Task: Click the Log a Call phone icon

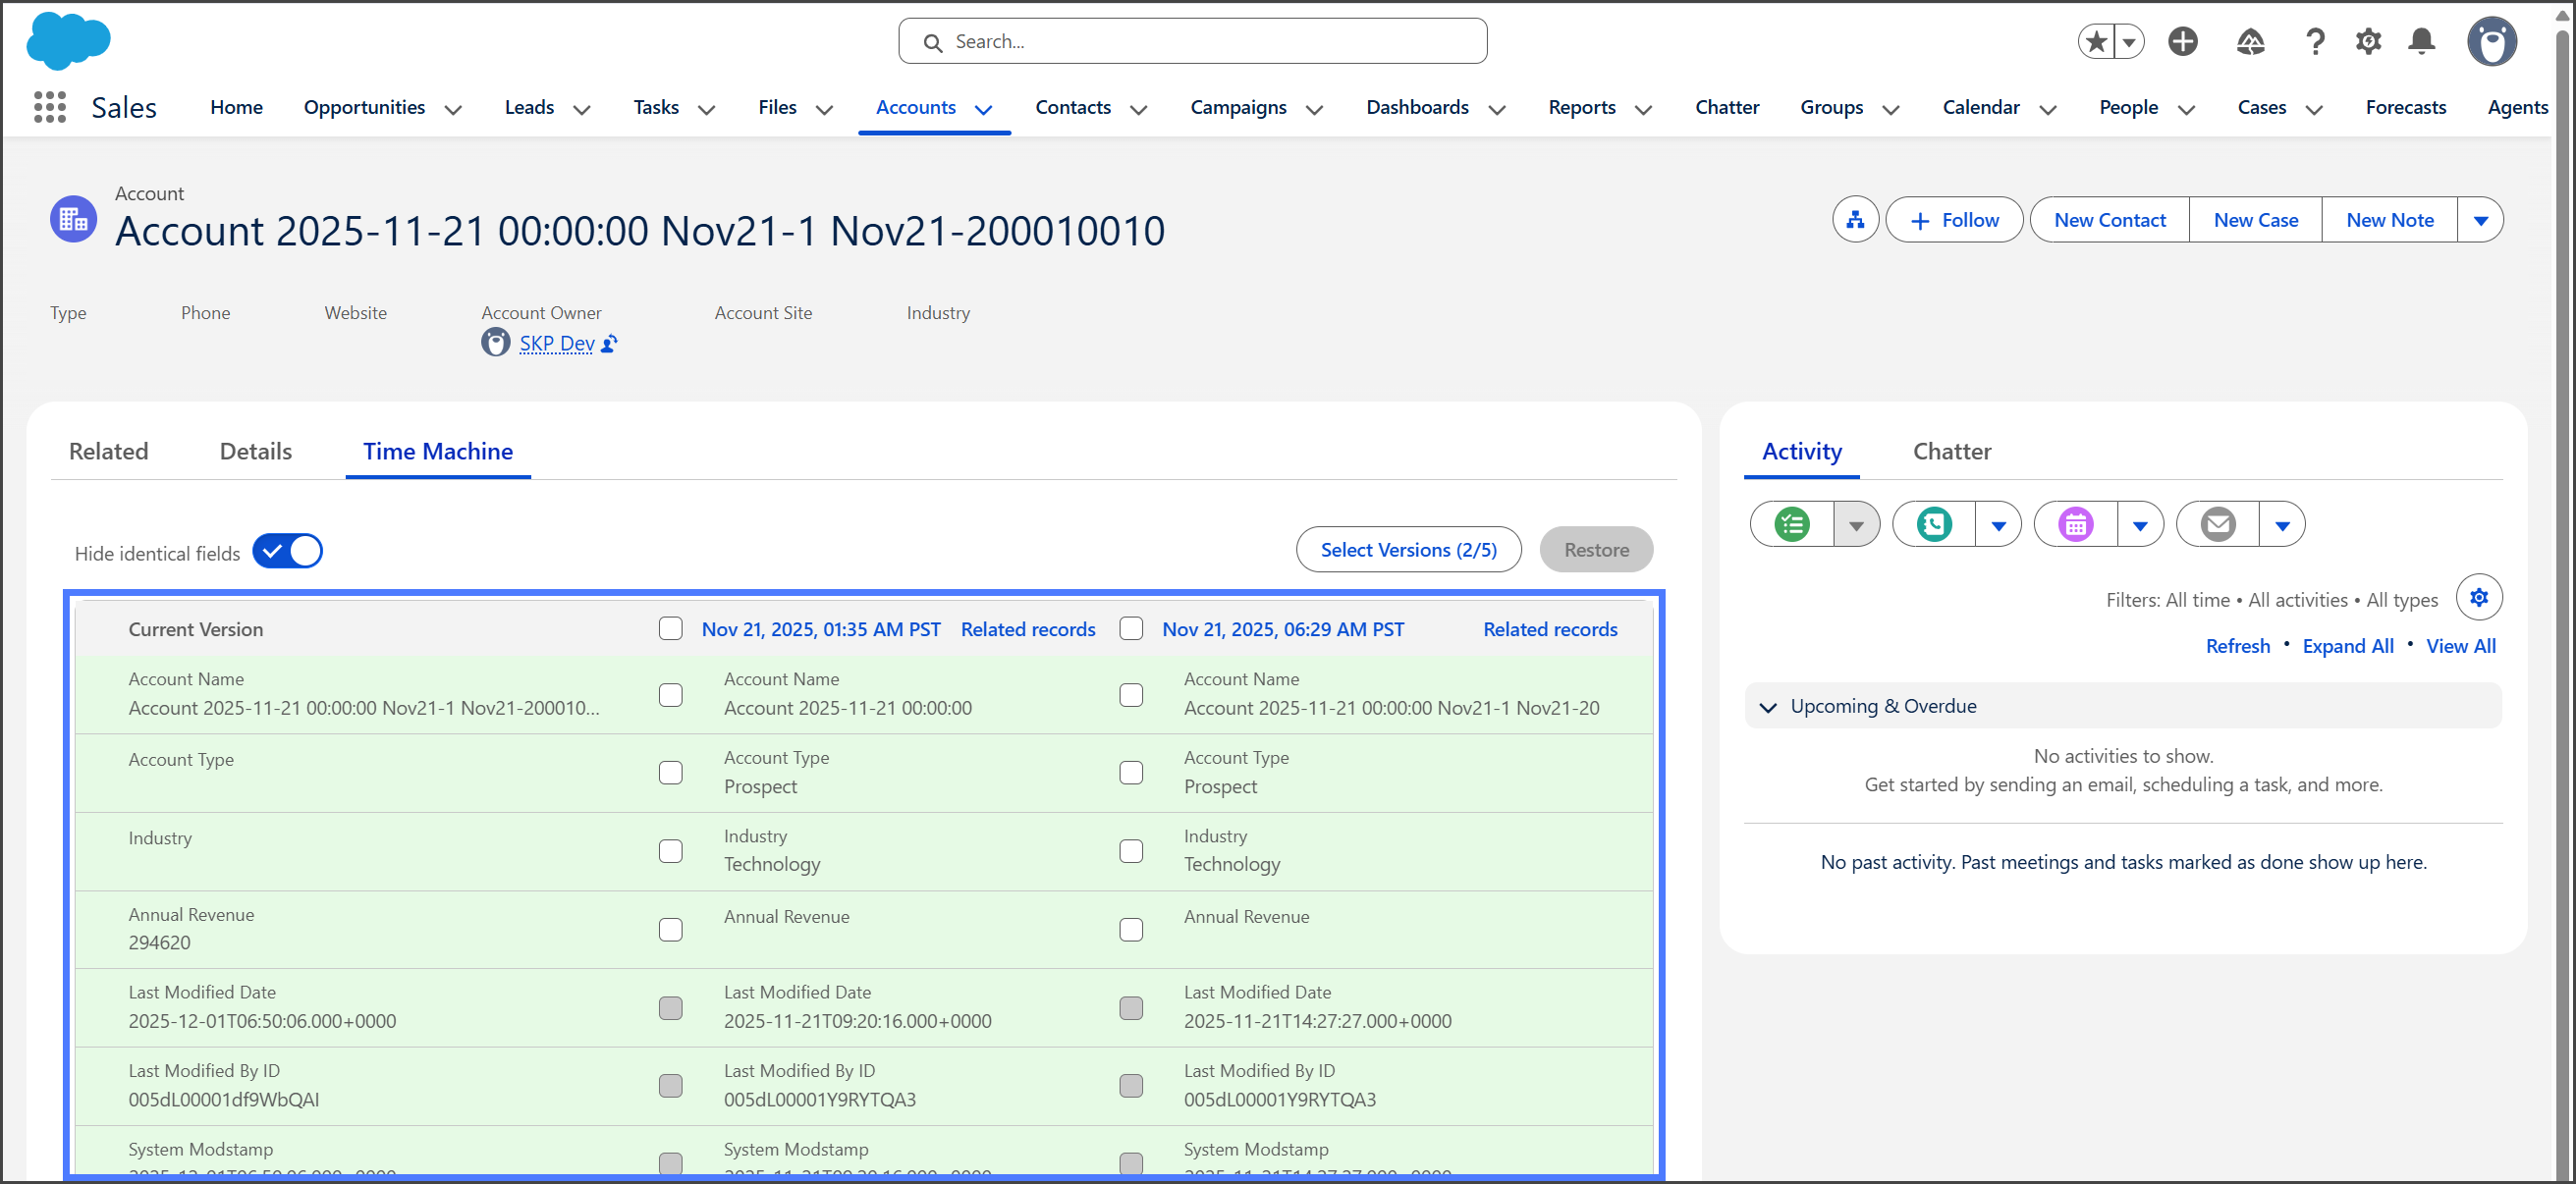Action: click(x=1933, y=525)
